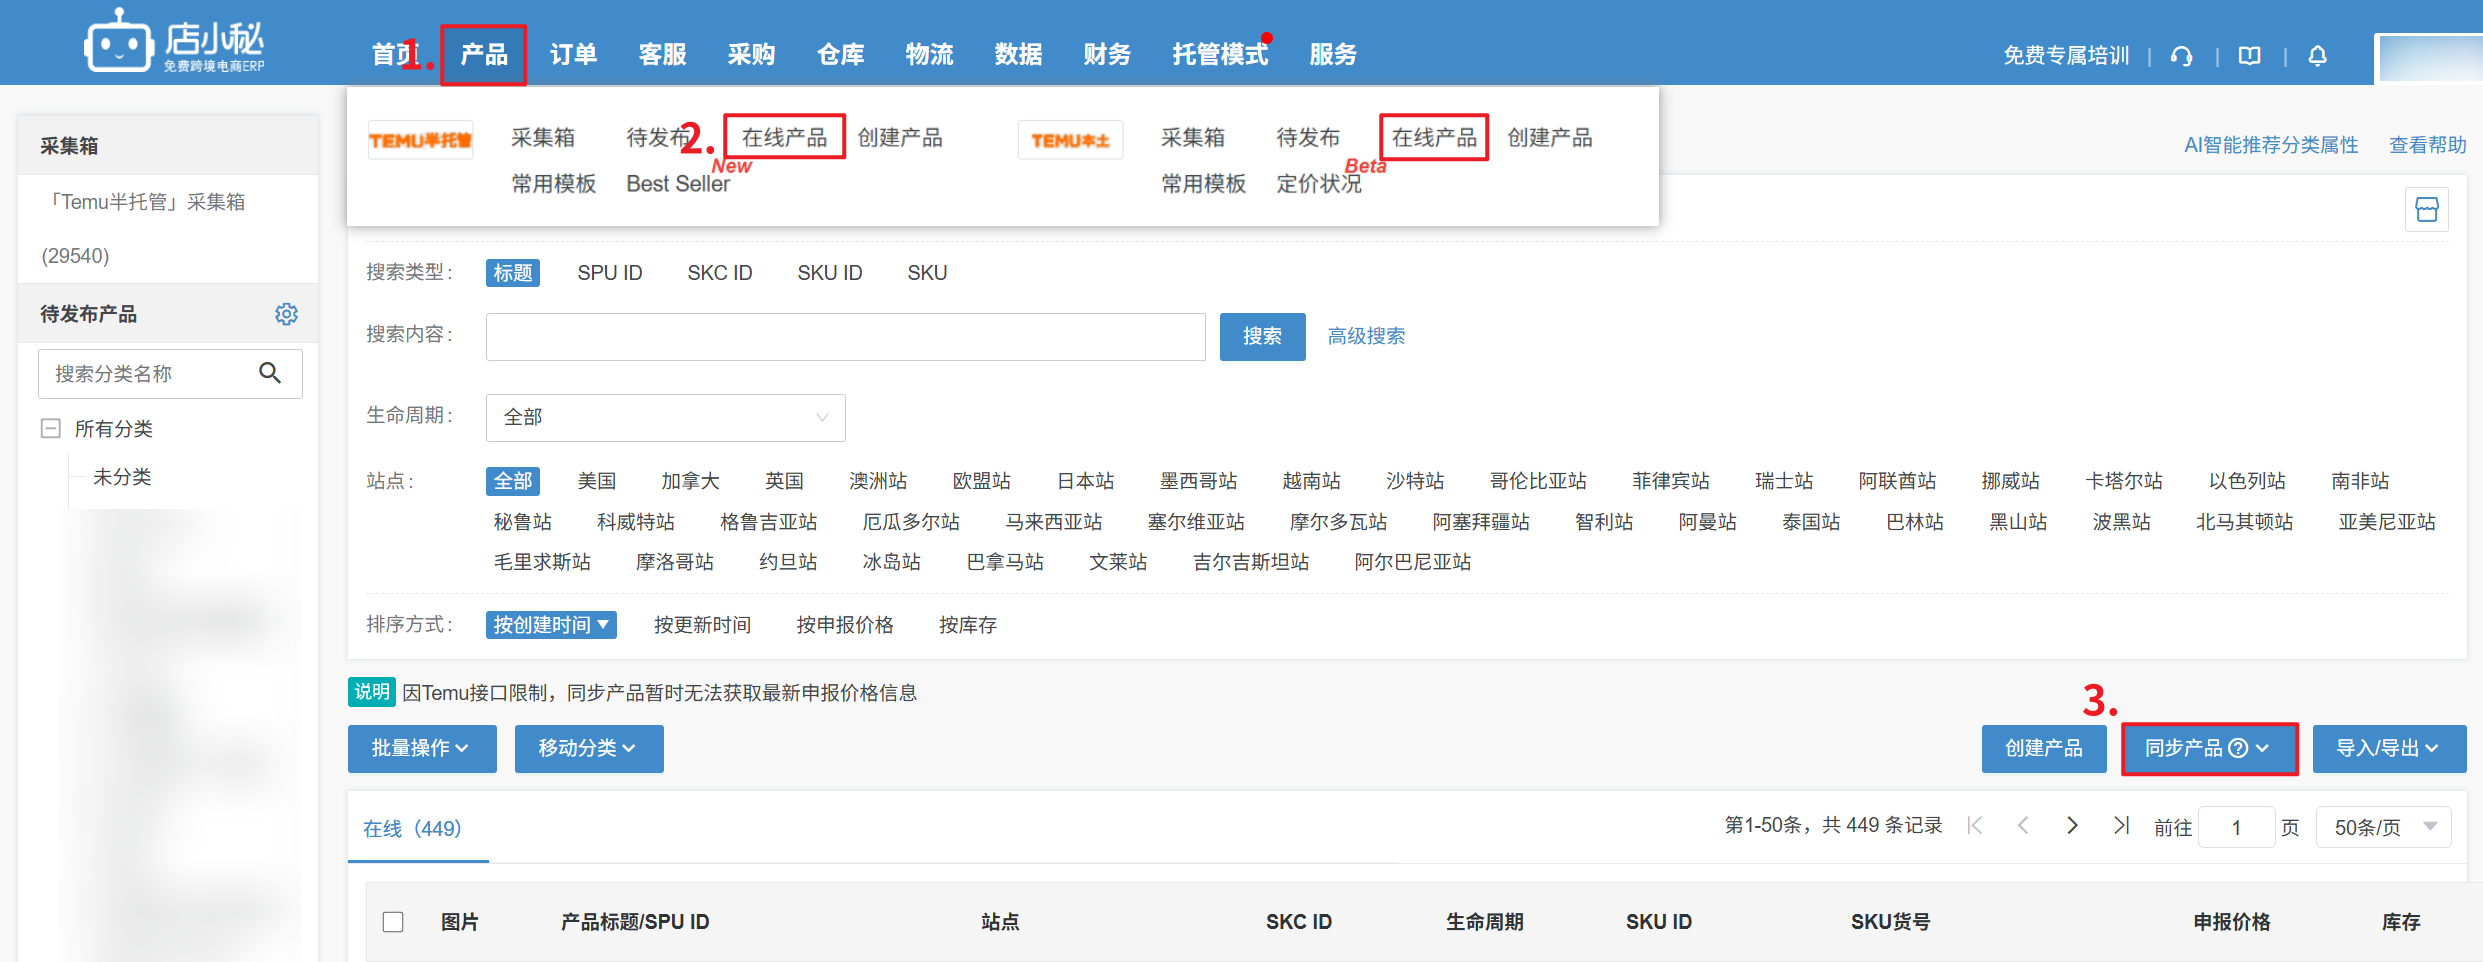This screenshot has height=962, width=2483.
Task: Open settings gear beside 待发布产品
Action: (286, 314)
